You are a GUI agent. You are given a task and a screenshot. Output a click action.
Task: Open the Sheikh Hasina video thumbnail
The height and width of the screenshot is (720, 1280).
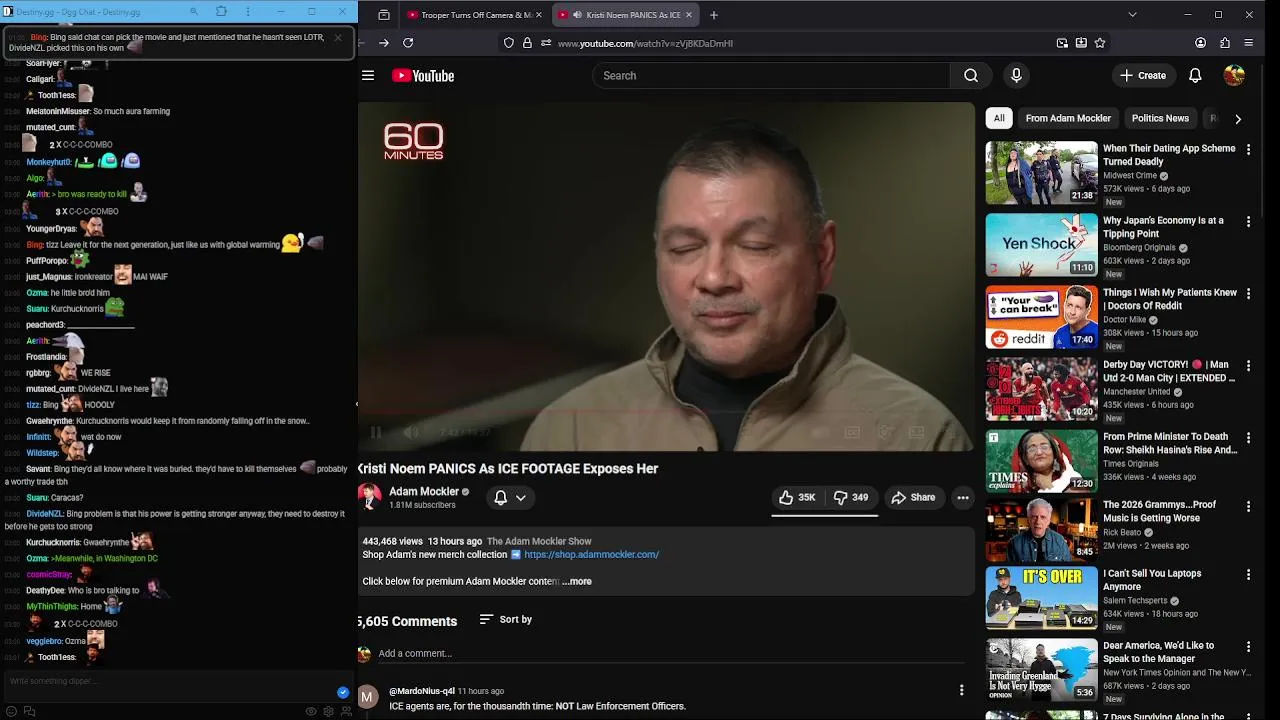coord(1041,461)
